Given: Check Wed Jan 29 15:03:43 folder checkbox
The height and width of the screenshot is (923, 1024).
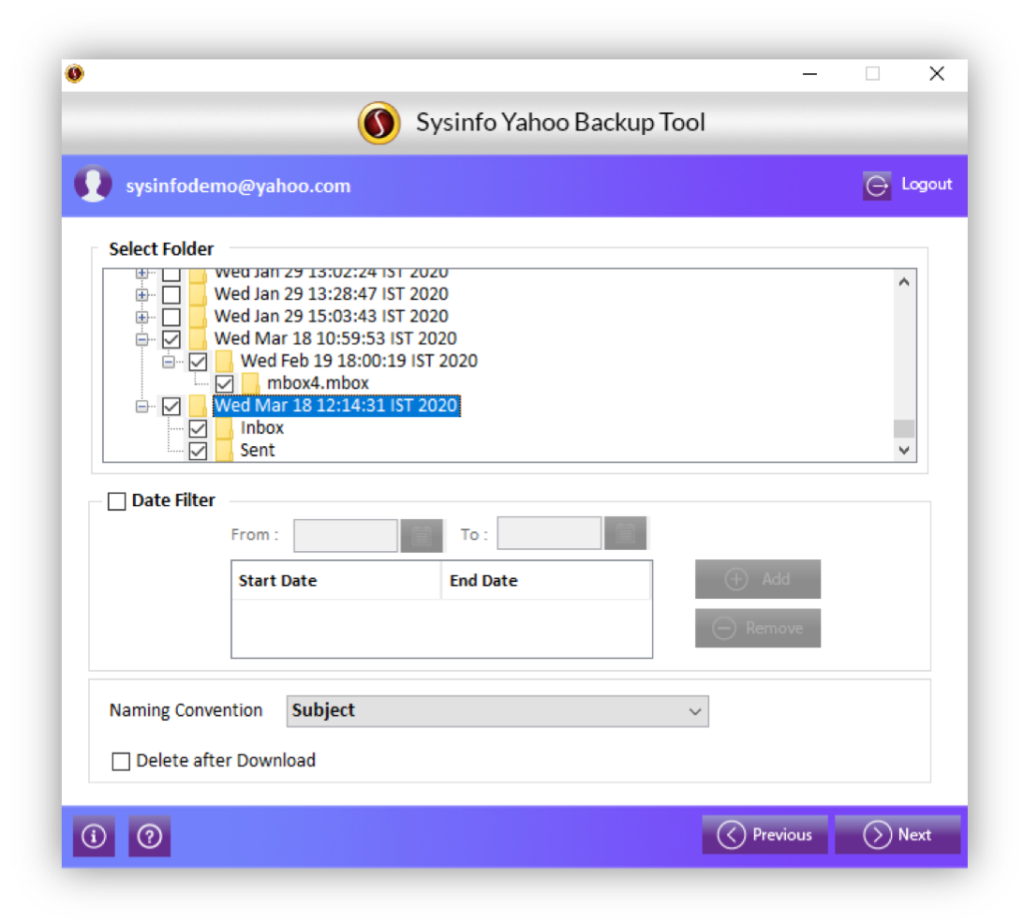Looking at the screenshot, I should [x=172, y=317].
